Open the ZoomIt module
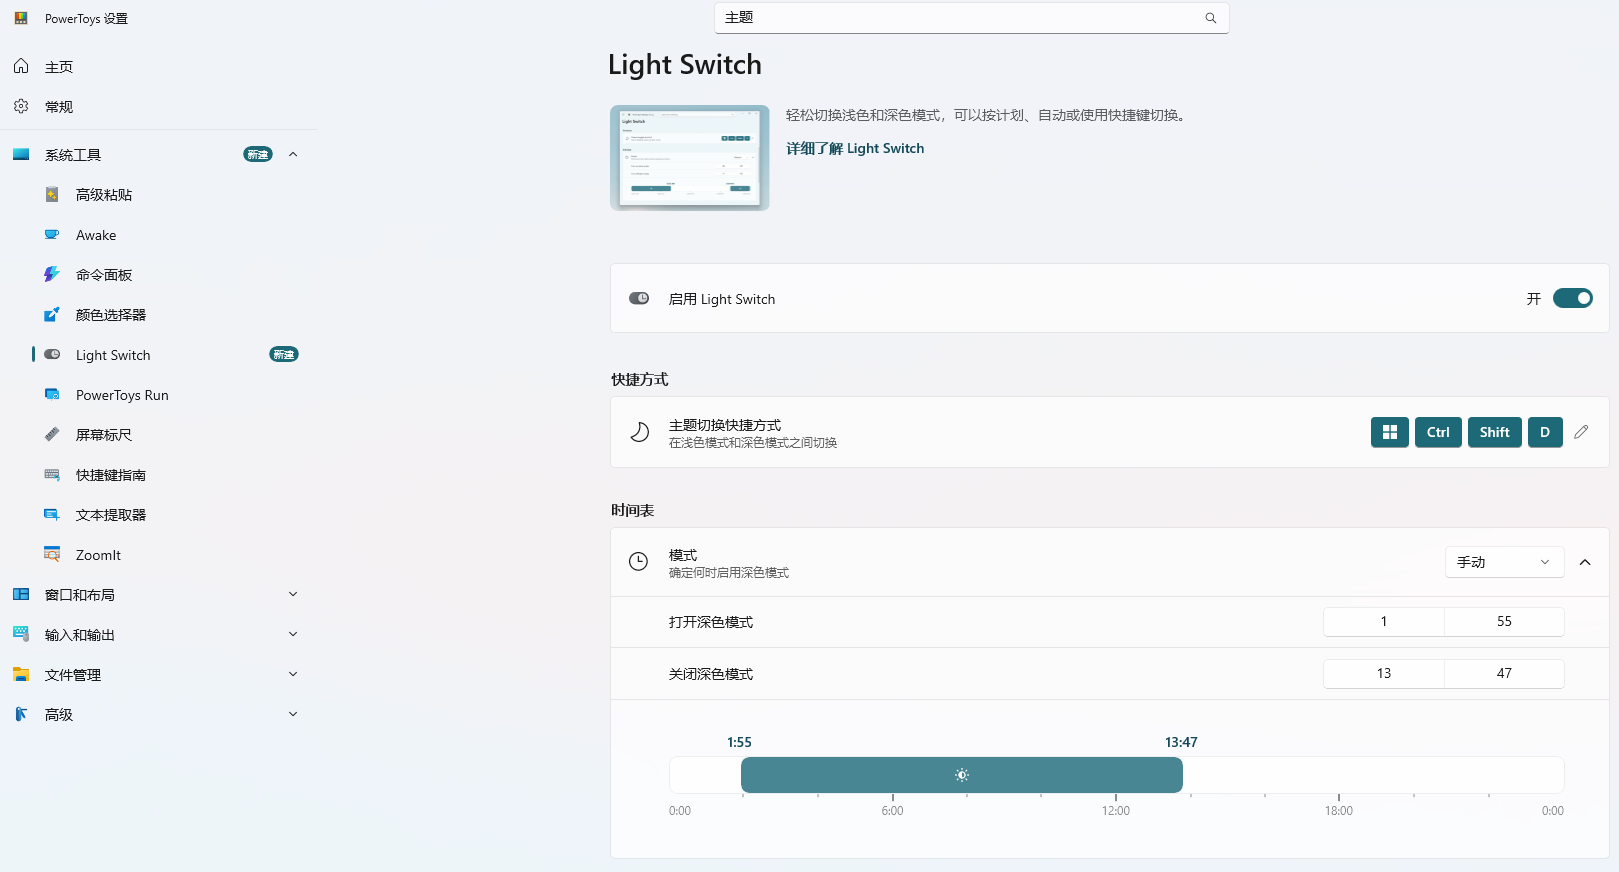This screenshot has width=1619, height=872. point(98,555)
